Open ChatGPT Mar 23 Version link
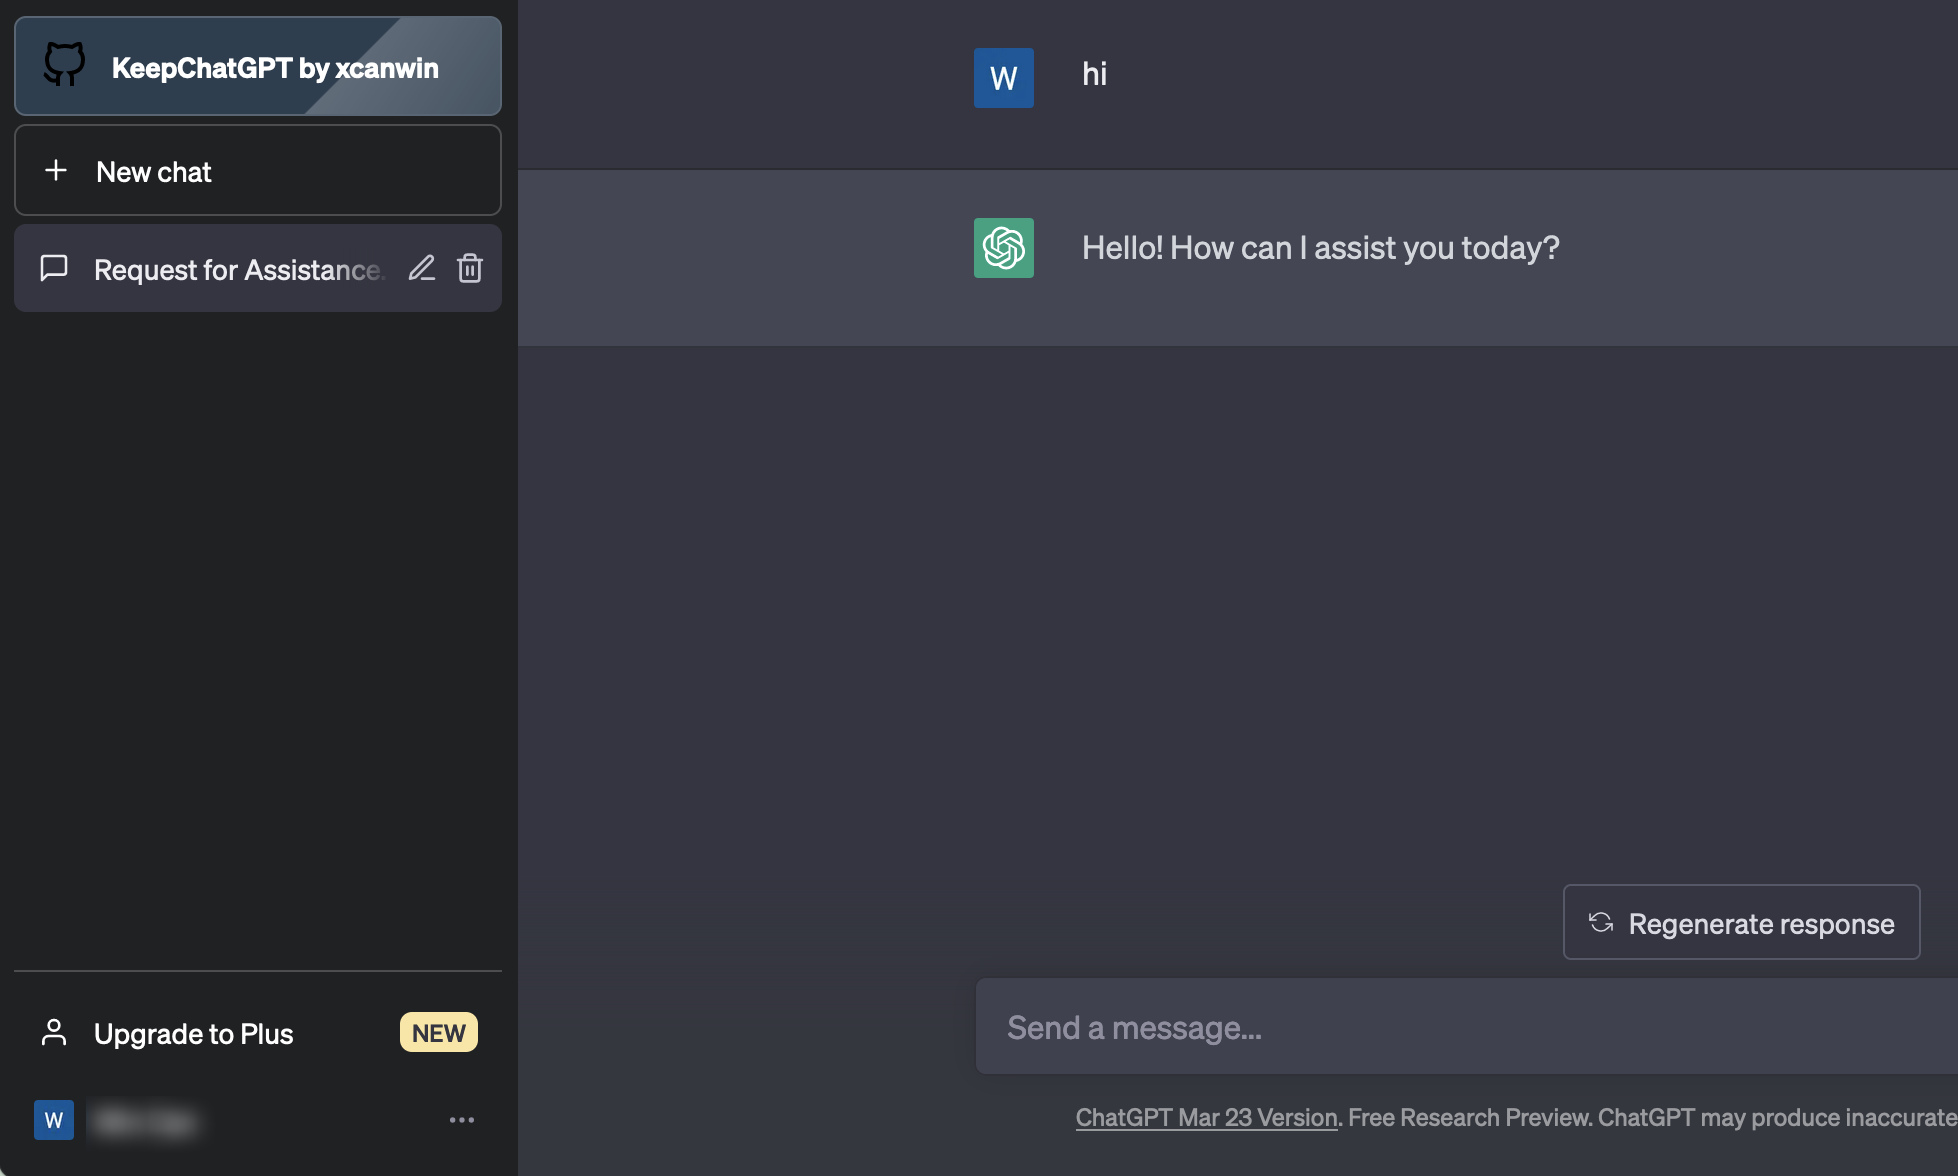 (x=1206, y=1118)
